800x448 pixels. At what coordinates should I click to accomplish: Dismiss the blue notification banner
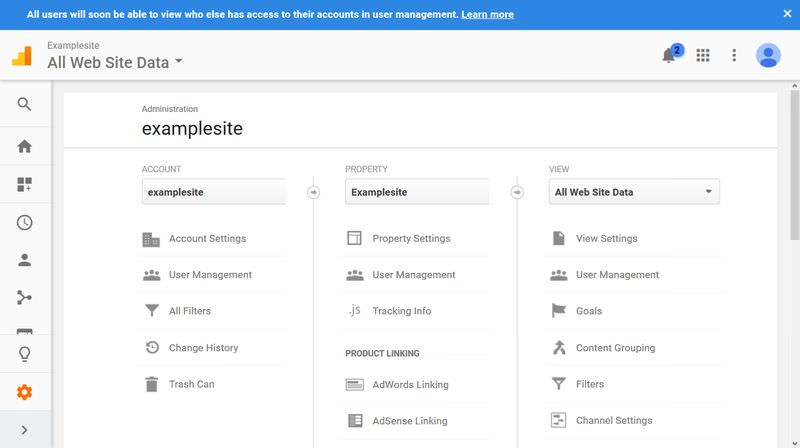point(787,14)
